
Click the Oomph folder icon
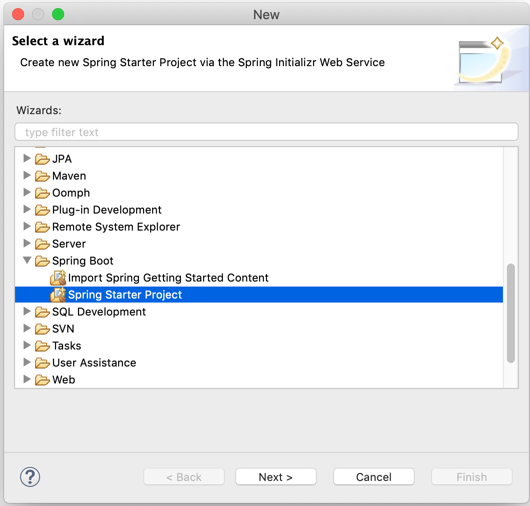click(42, 193)
